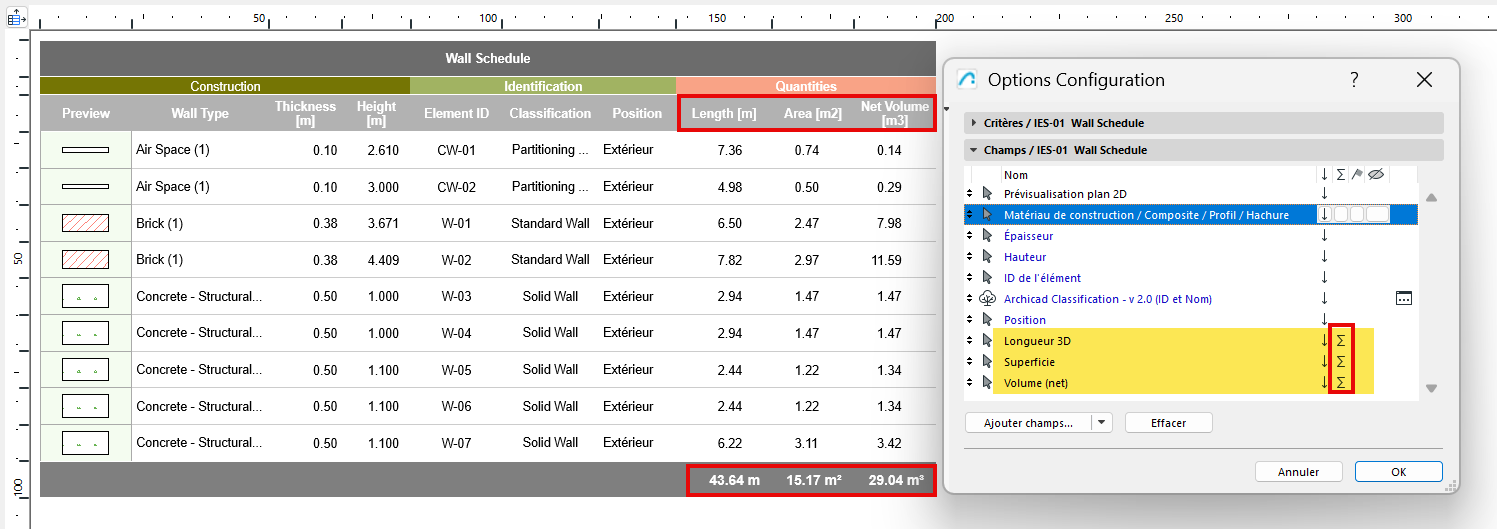Expand the Critères / IES-01 Wall Schedule section
Viewport: 1497px width, 529px height.
coord(974,123)
